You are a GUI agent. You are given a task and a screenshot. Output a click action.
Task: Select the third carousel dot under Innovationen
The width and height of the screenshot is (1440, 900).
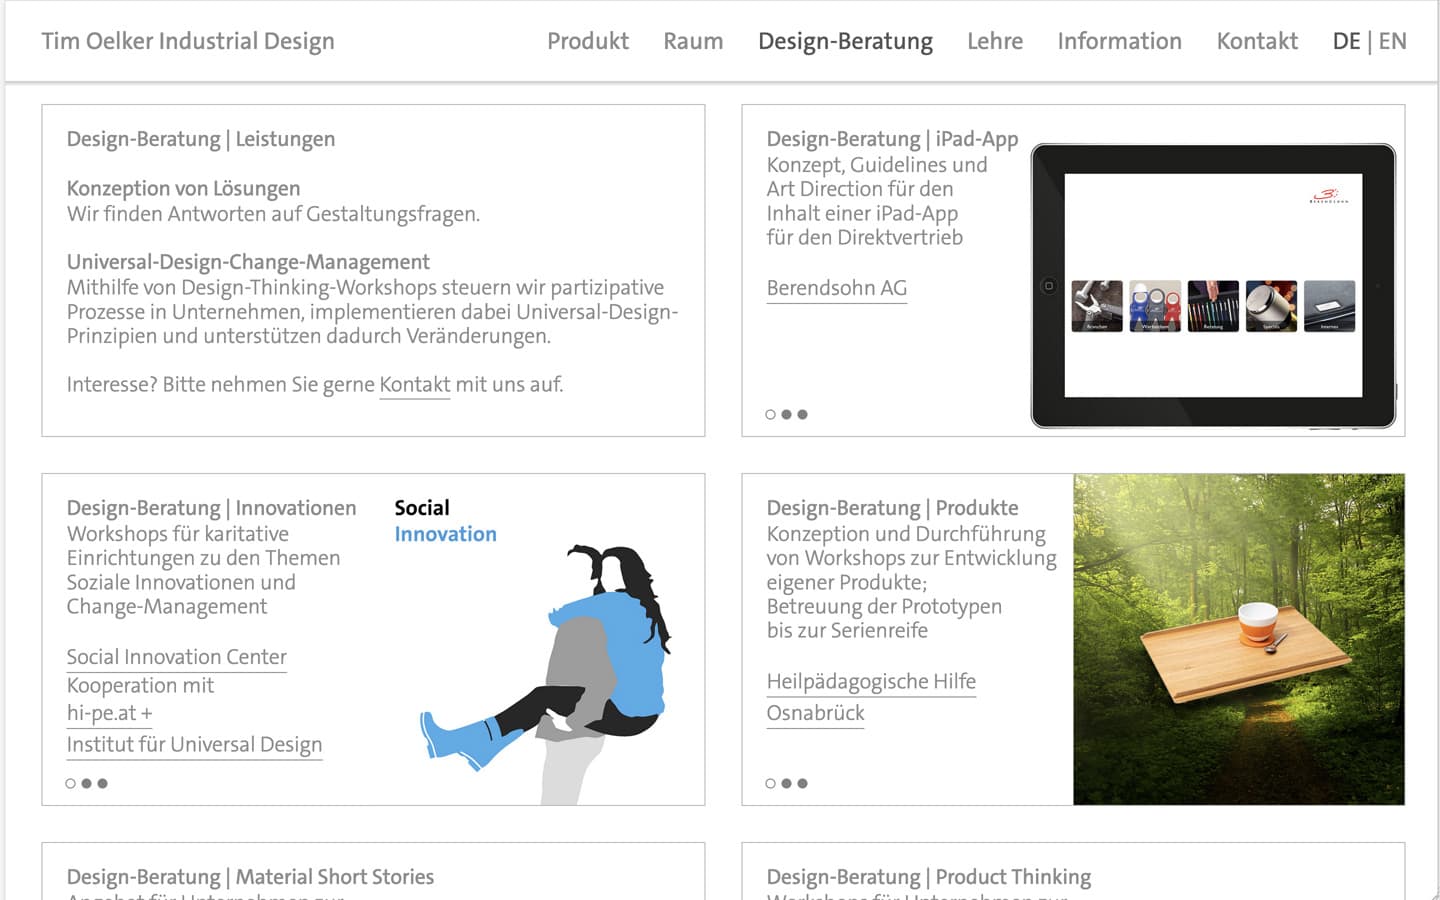click(x=103, y=783)
